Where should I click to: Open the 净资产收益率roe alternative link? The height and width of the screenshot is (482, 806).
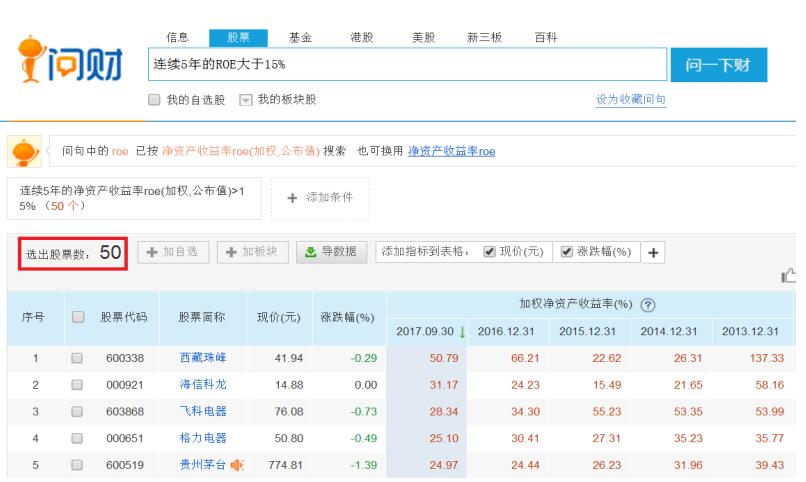point(451,152)
